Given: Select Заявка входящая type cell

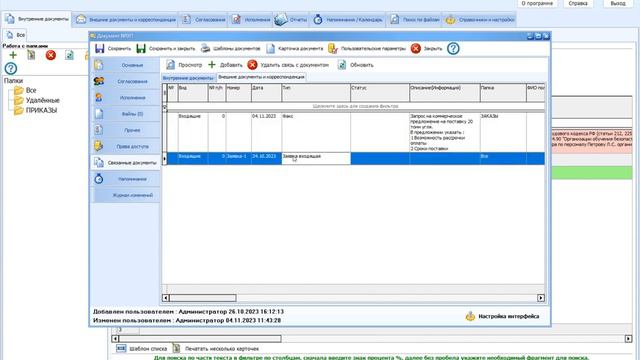Looking at the screenshot, I should [x=316, y=158].
